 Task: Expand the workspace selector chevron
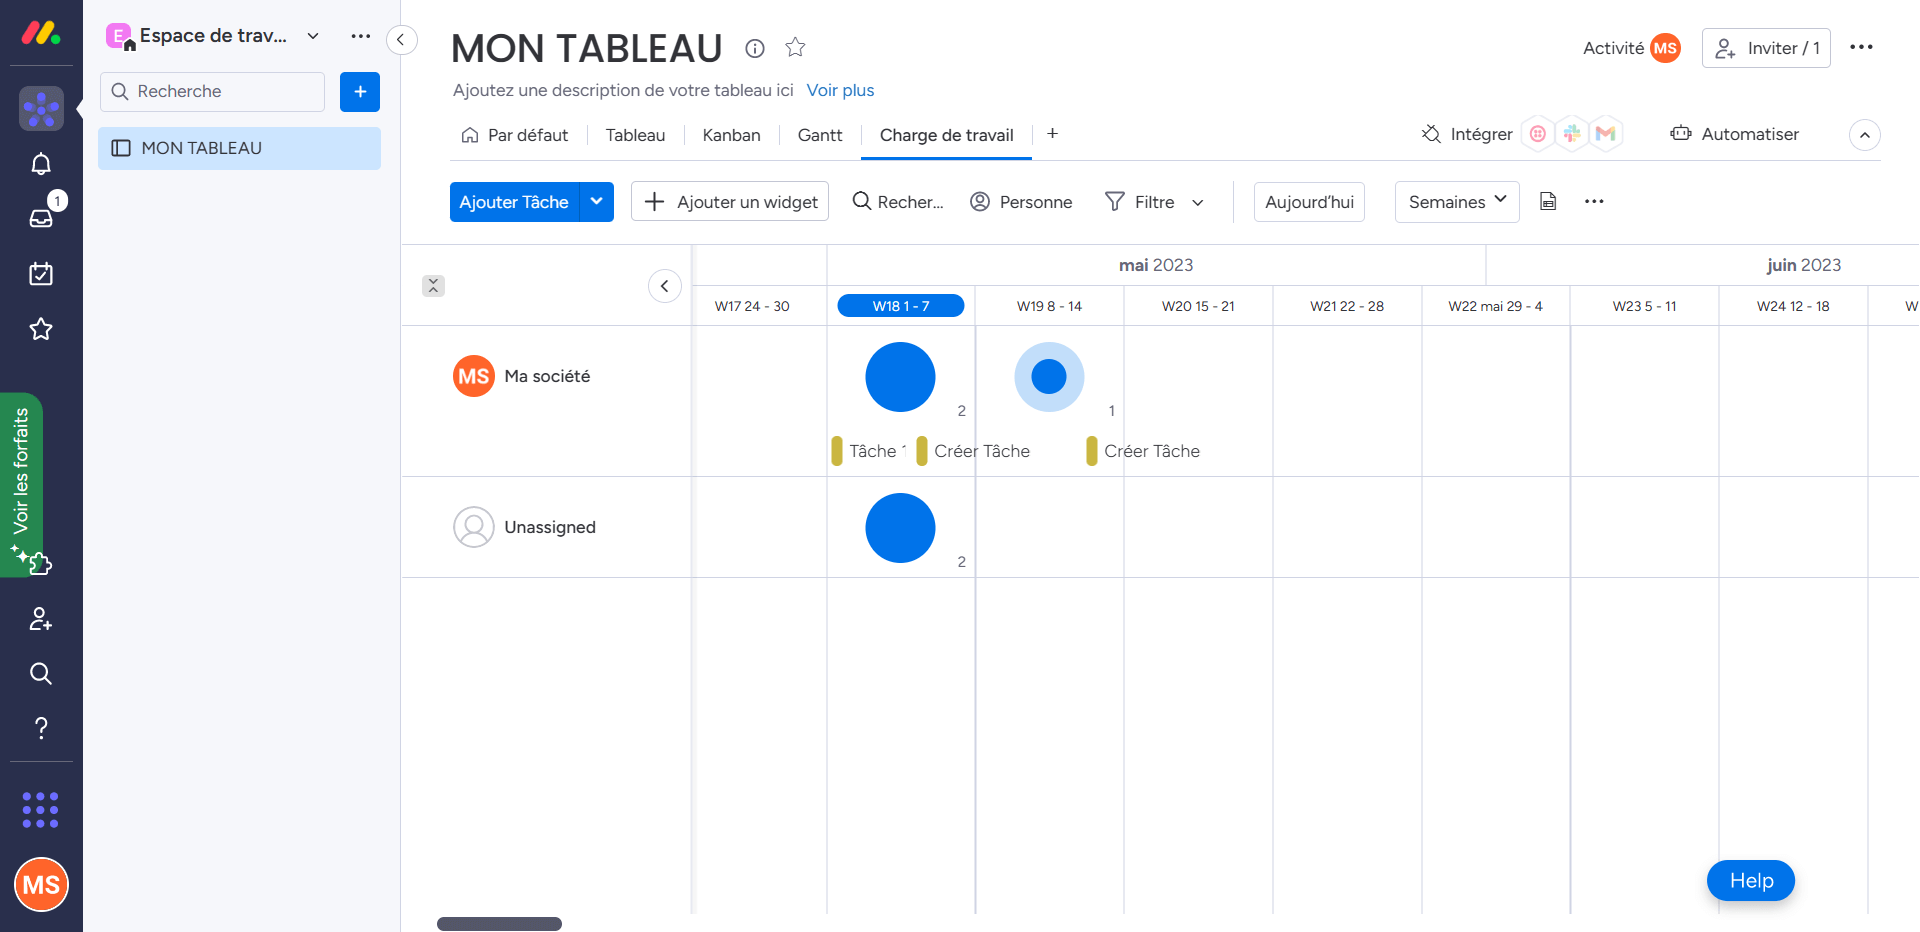[313, 36]
